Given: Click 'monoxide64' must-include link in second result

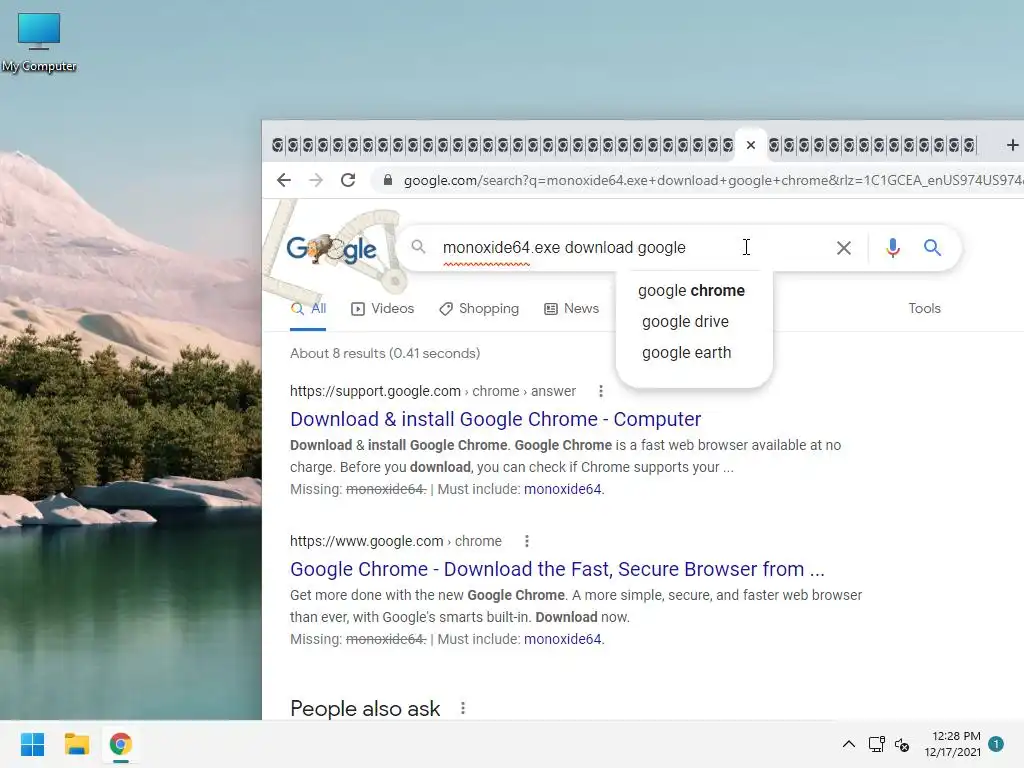Looking at the screenshot, I should (x=564, y=639).
